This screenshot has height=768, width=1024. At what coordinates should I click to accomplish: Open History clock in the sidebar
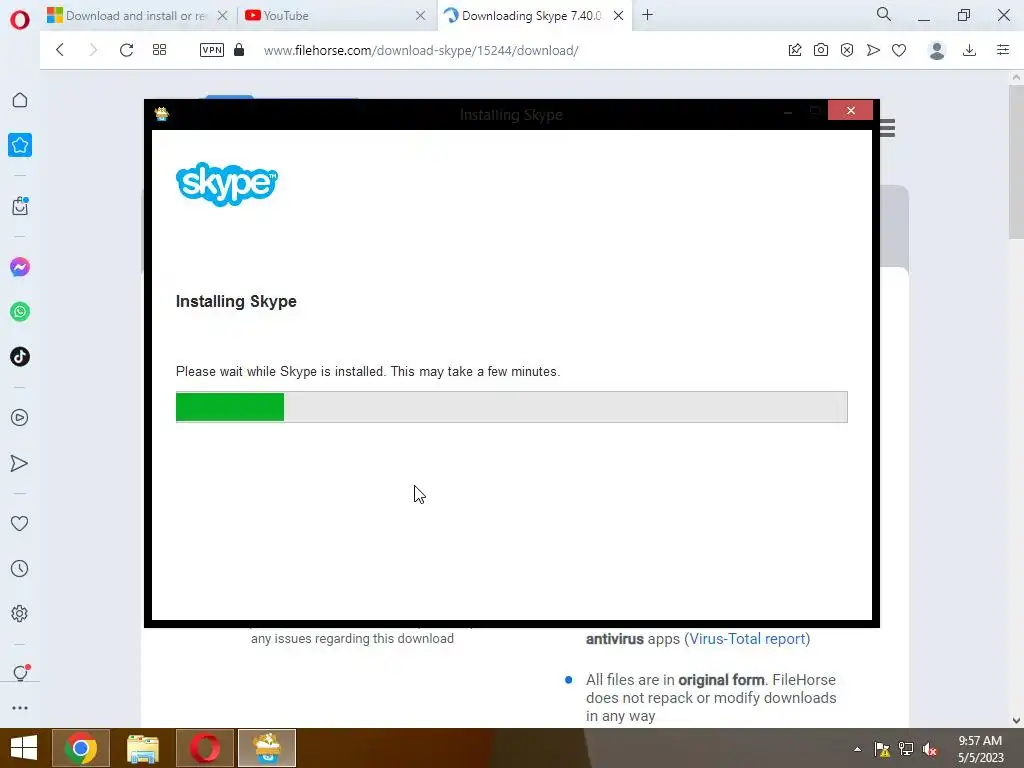click(20, 569)
